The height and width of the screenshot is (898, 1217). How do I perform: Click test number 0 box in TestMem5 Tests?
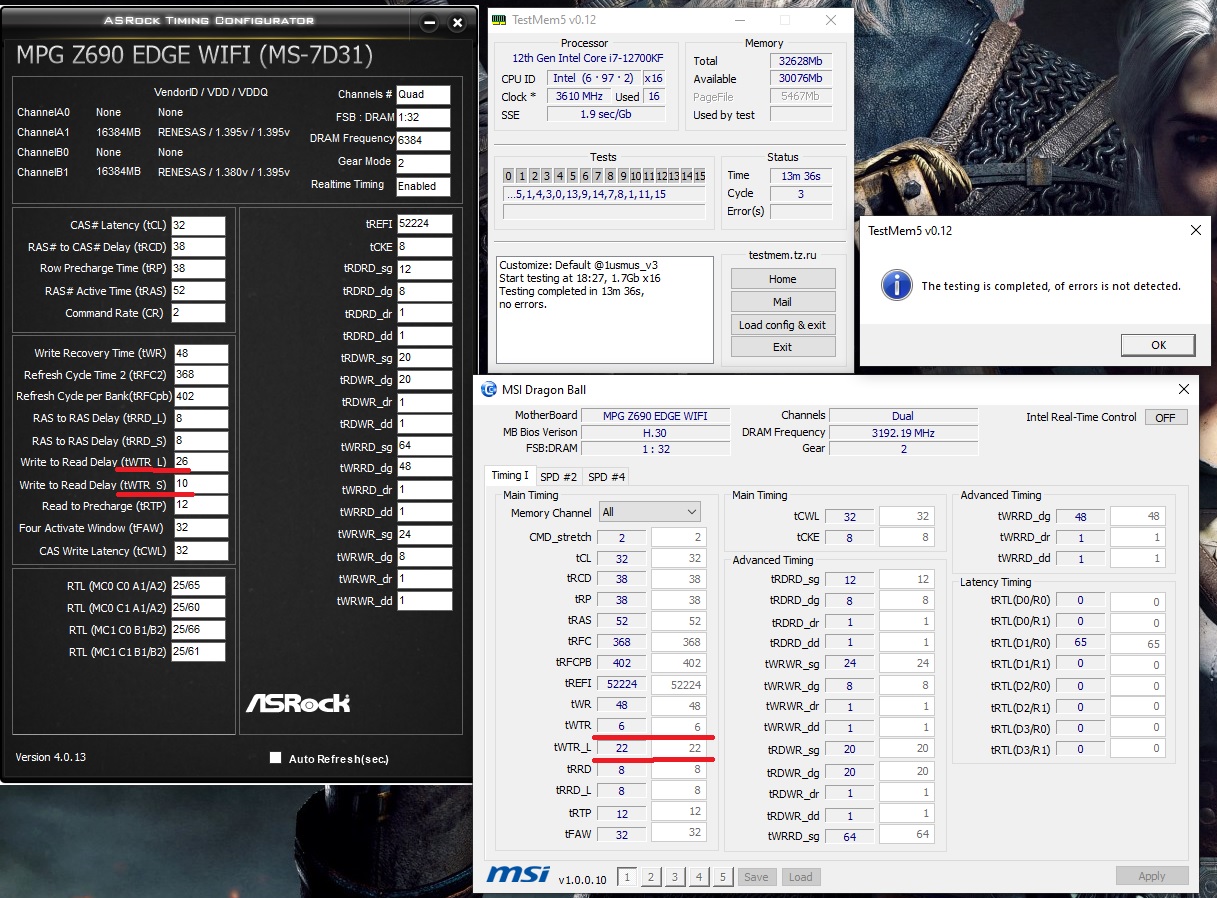click(x=508, y=176)
